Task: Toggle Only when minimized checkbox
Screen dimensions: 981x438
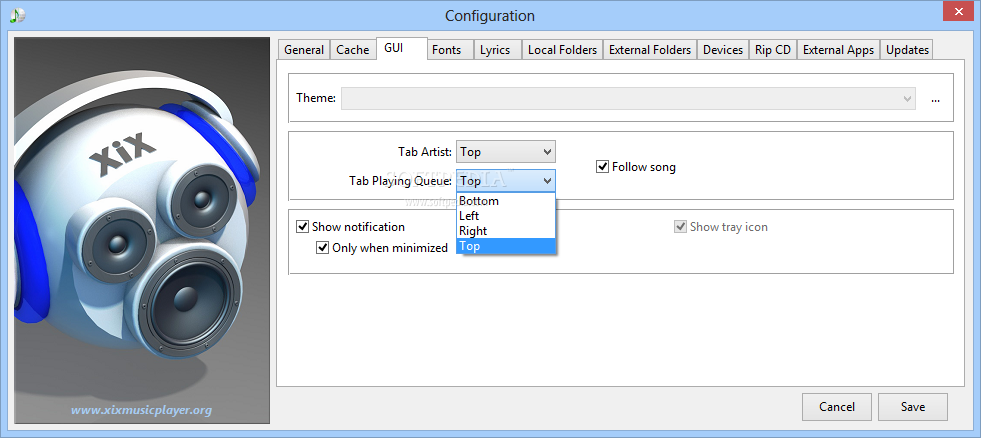Action: click(382, 248)
